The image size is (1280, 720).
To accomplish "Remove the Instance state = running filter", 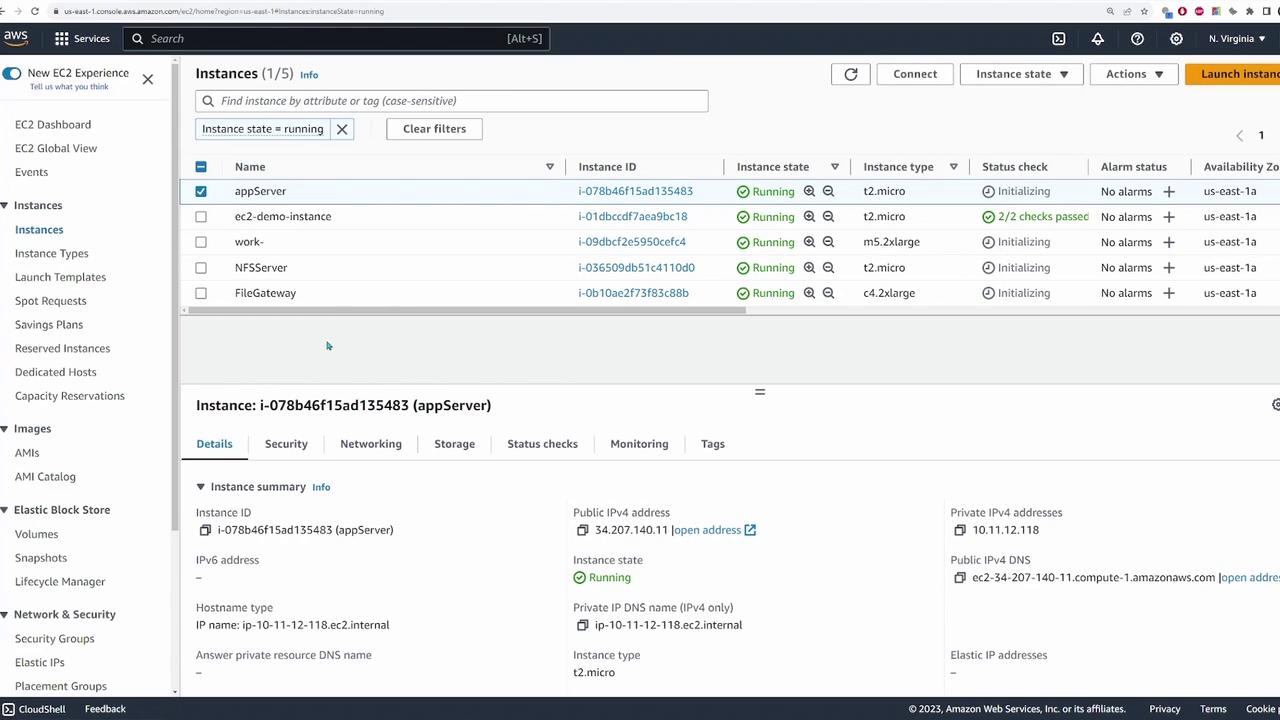I will pyautogui.click(x=342, y=129).
